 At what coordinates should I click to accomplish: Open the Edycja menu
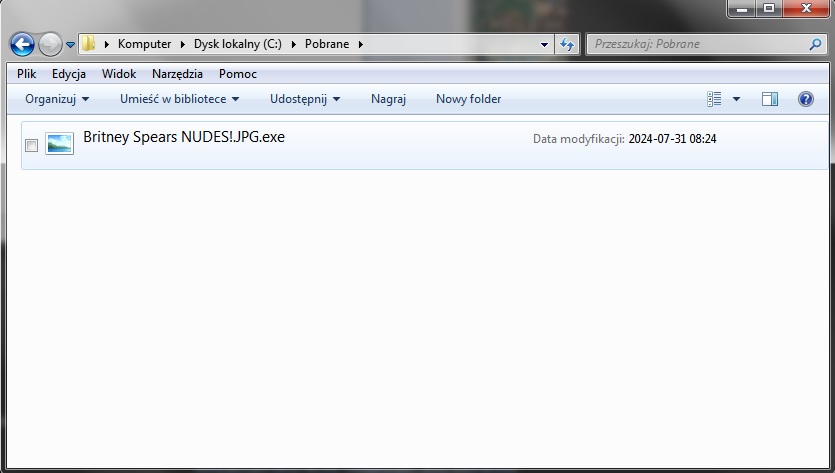coord(69,74)
